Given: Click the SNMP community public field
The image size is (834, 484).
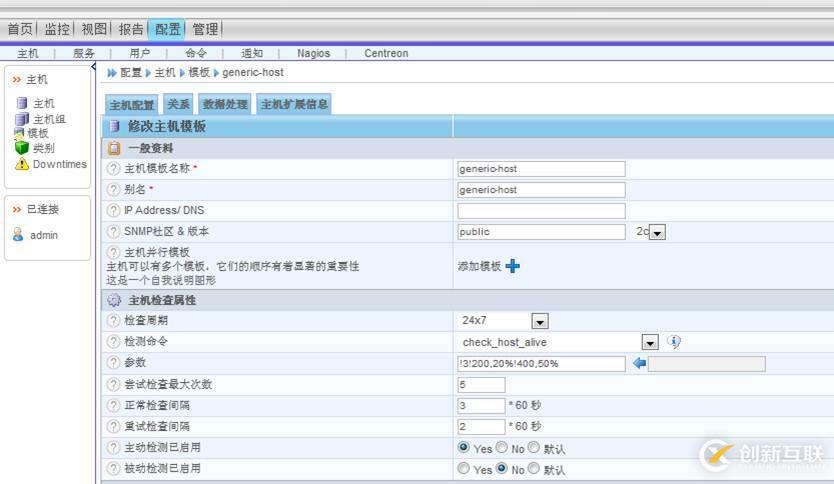Looking at the screenshot, I should (541, 232).
